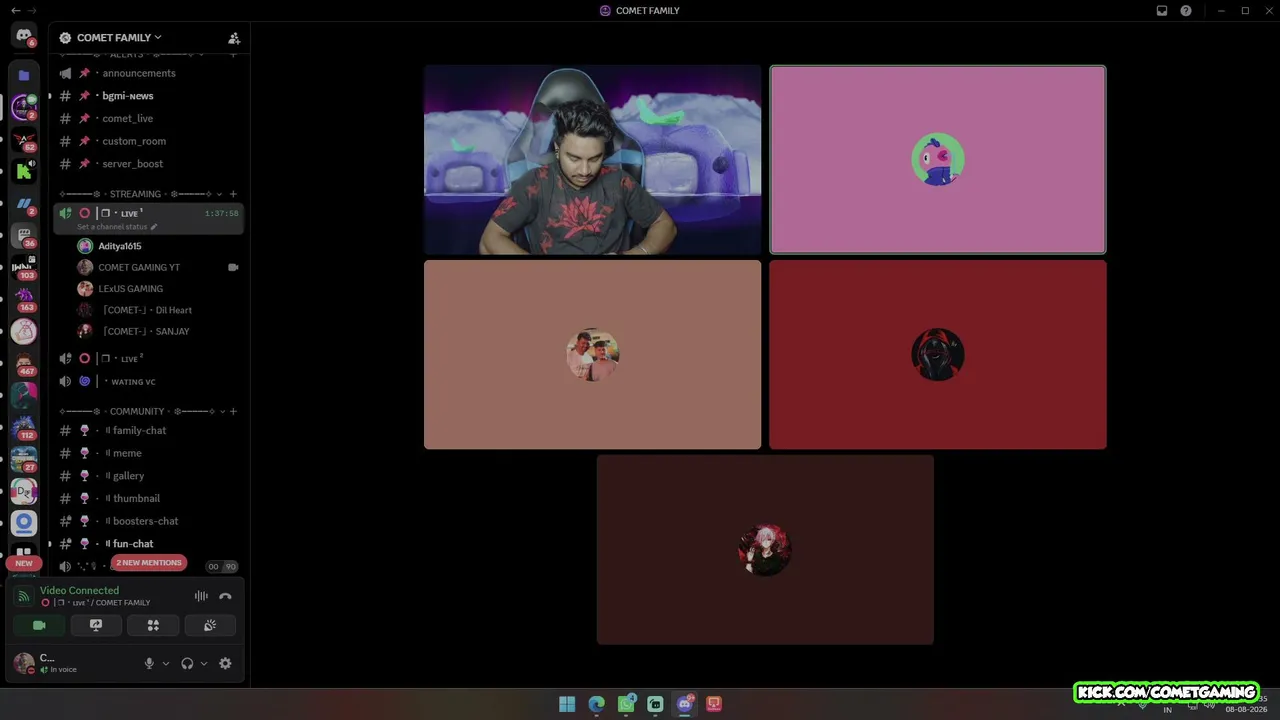The width and height of the screenshot is (1280, 720).
Task: Open the server icon with 112 badge
Action: [x=24, y=427]
